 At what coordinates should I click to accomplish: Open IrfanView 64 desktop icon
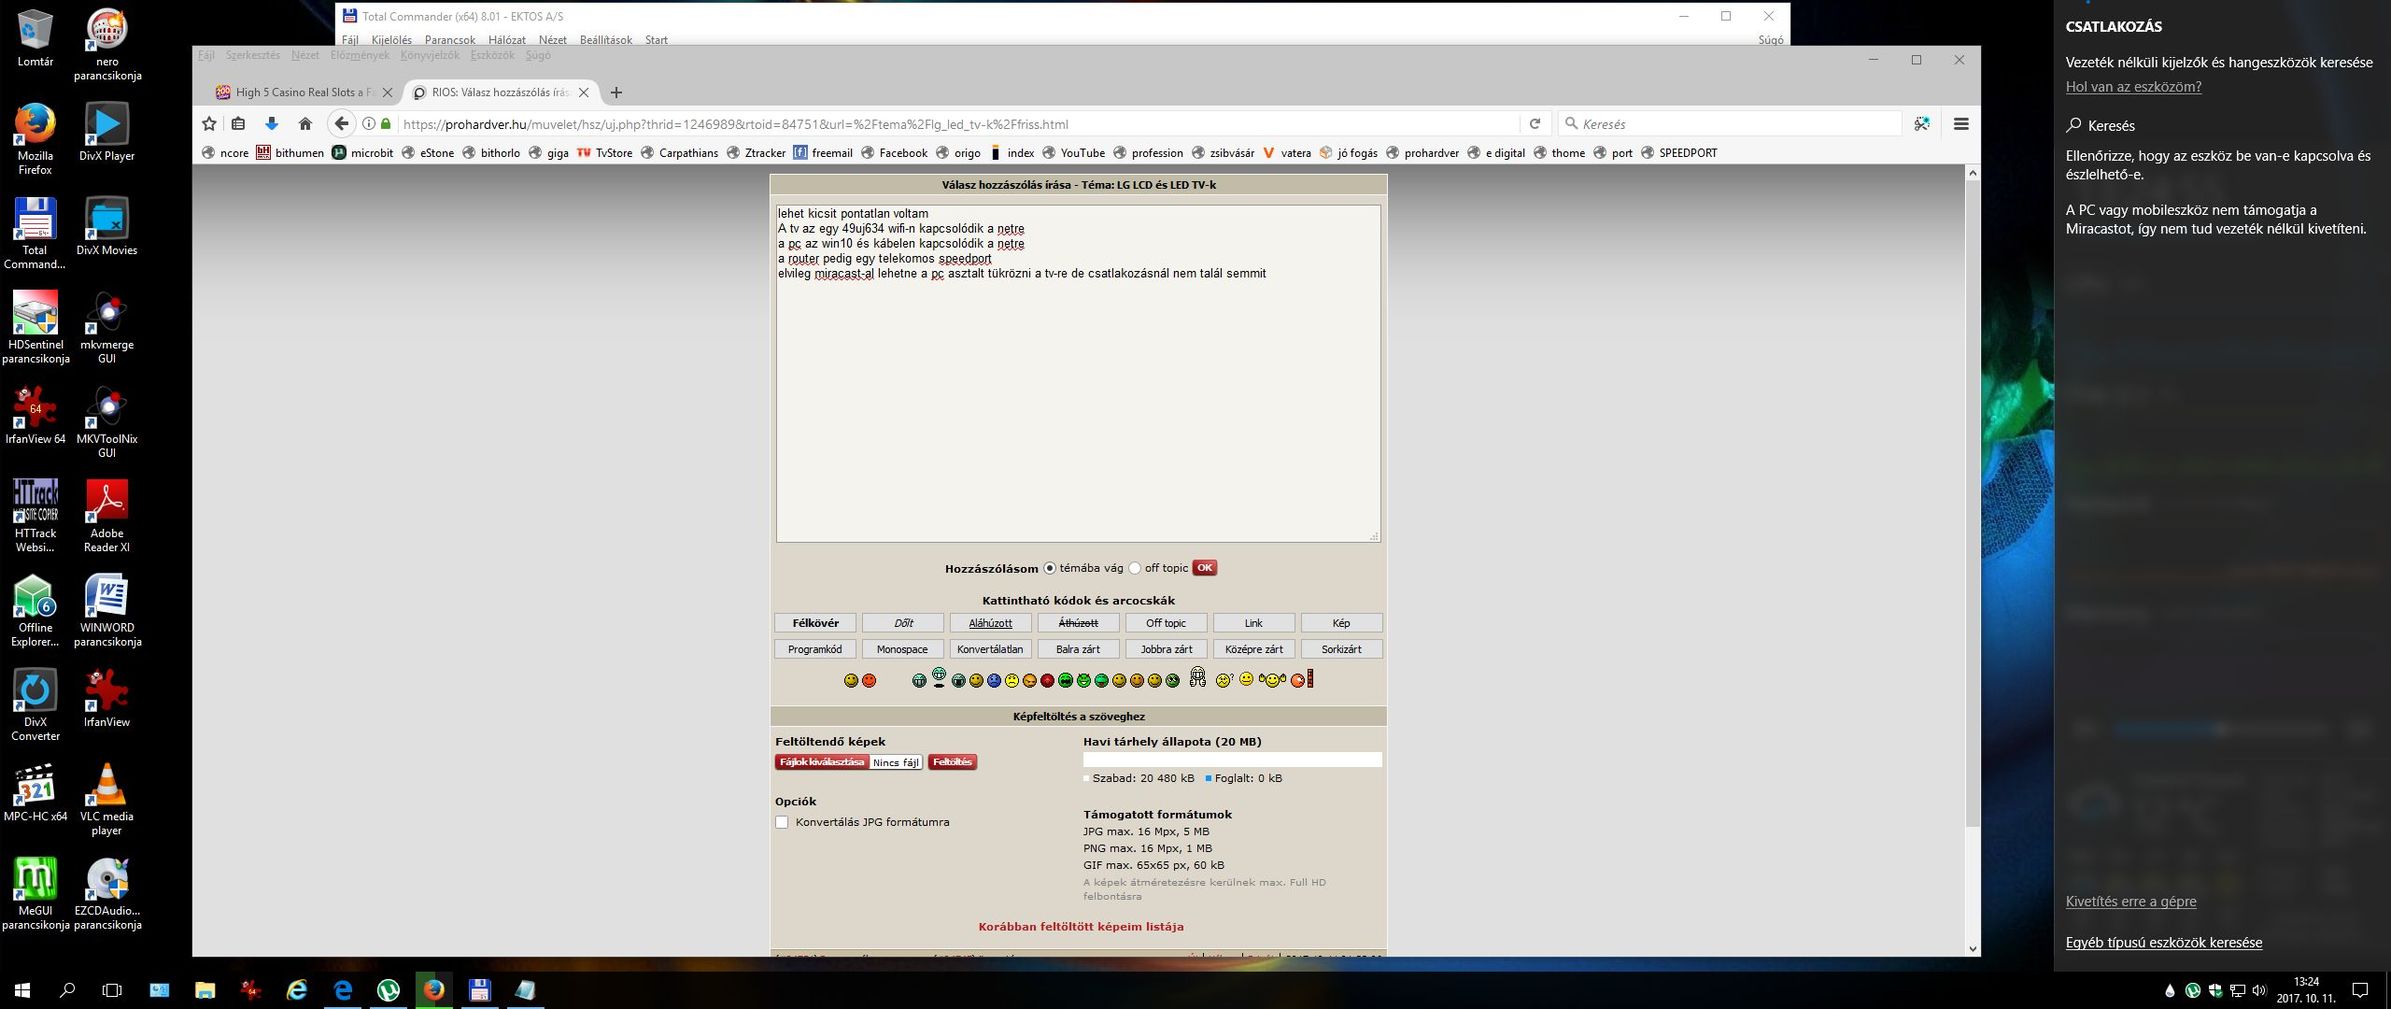35,415
